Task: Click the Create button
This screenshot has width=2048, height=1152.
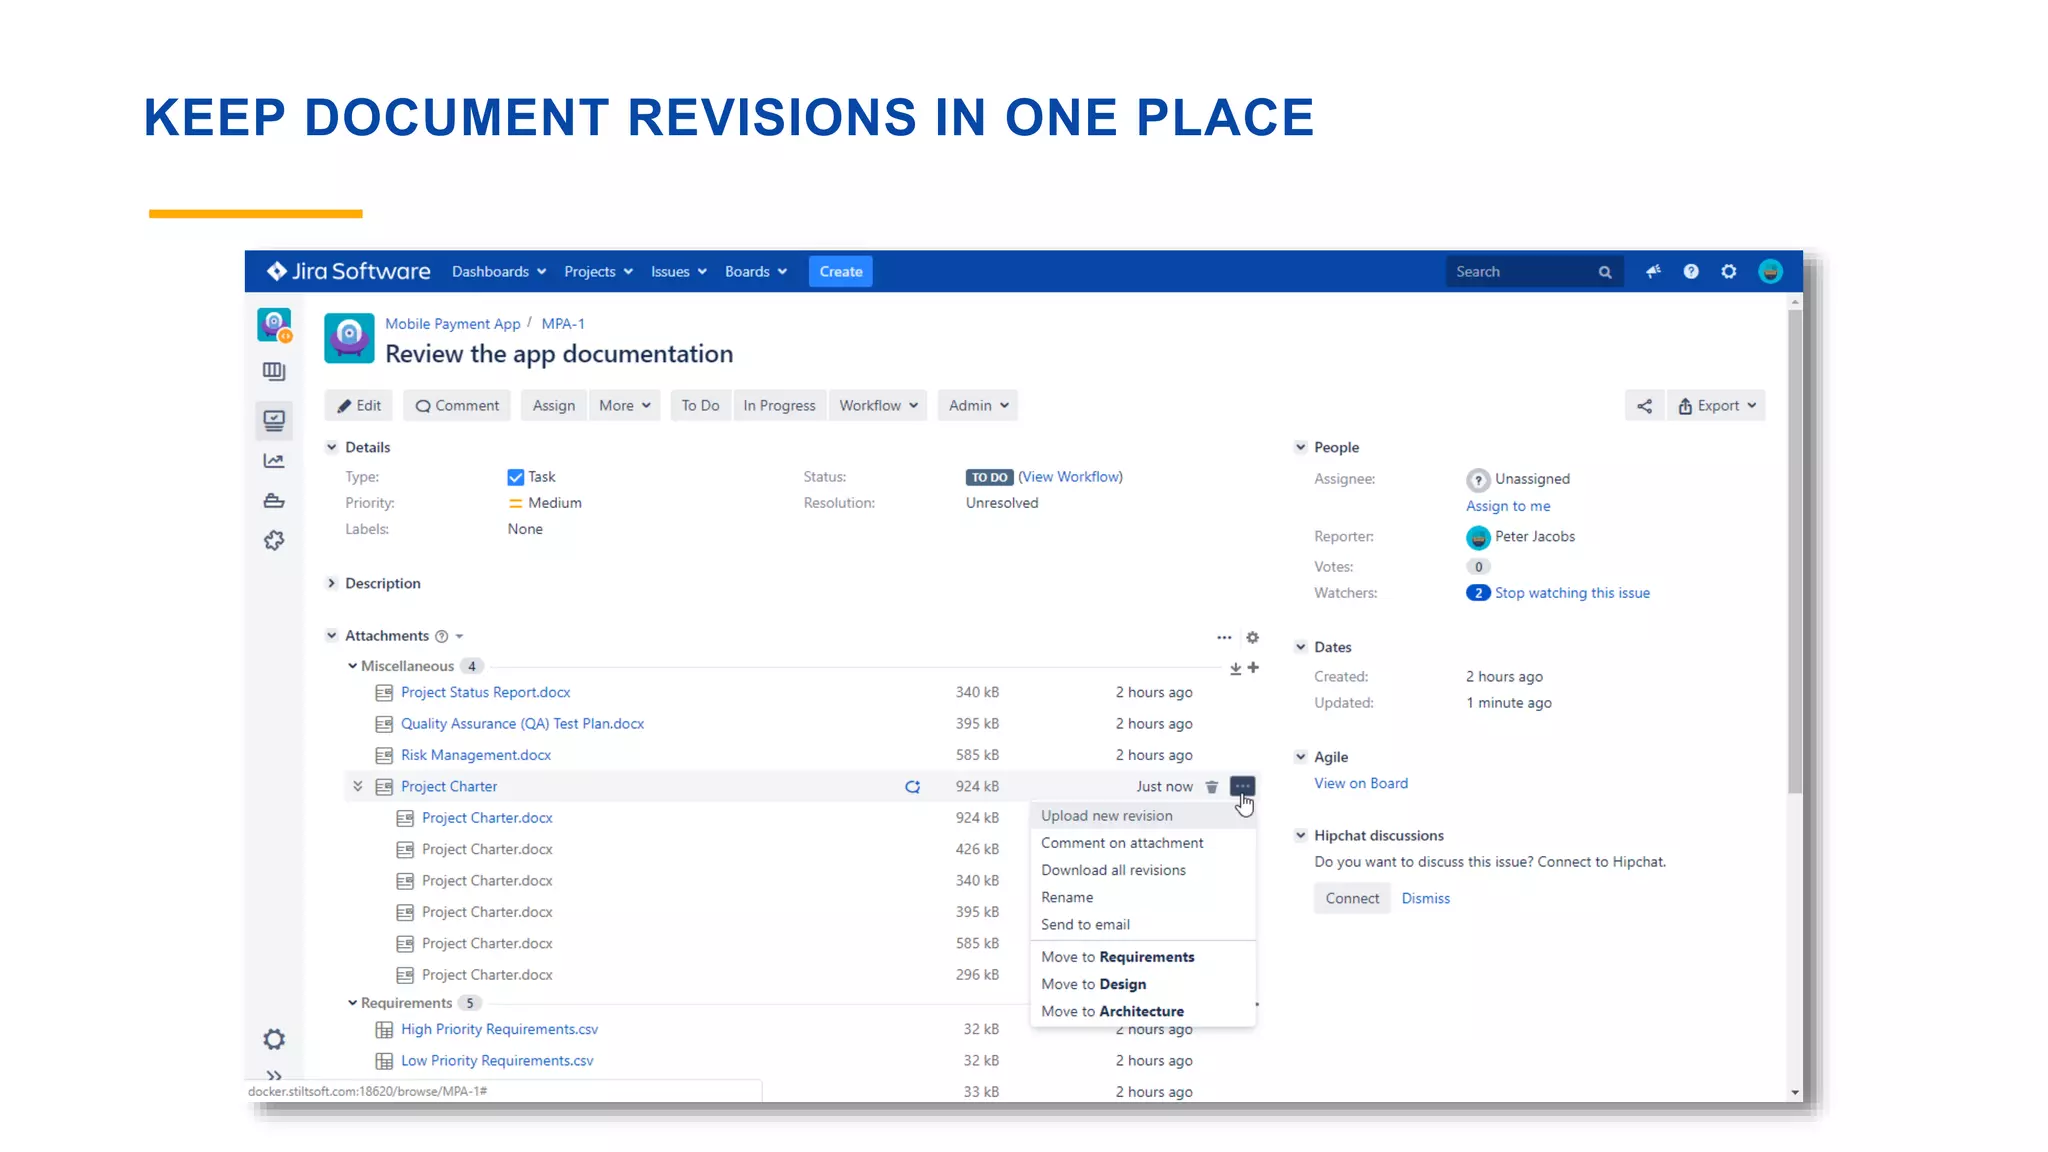Action: click(840, 271)
